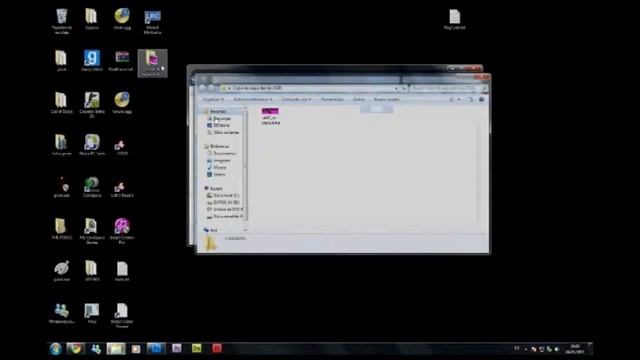Select the CamSpace desktop icon
Image resolution: width=640 pixels, height=360 pixels.
pyautogui.click(x=92, y=187)
